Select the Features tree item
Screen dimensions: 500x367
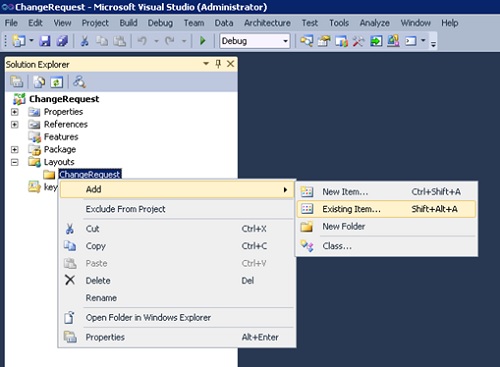tap(61, 137)
